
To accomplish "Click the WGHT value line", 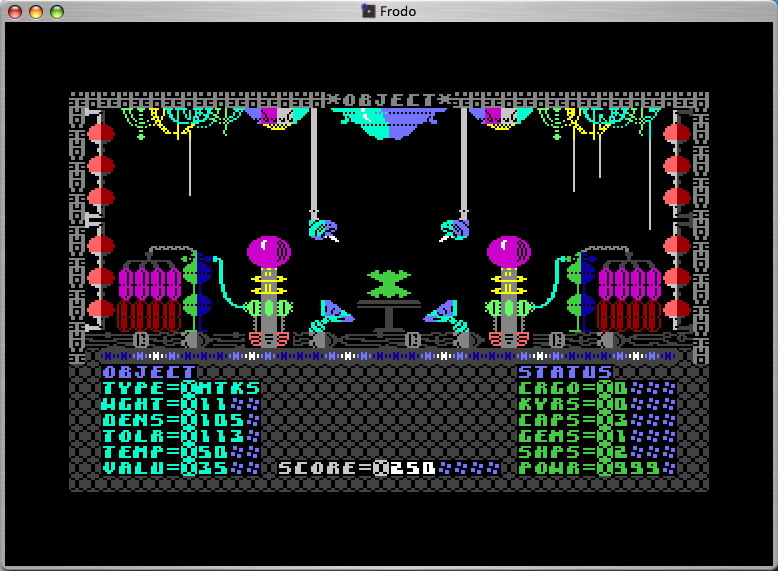I will click(x=181, y=404).
